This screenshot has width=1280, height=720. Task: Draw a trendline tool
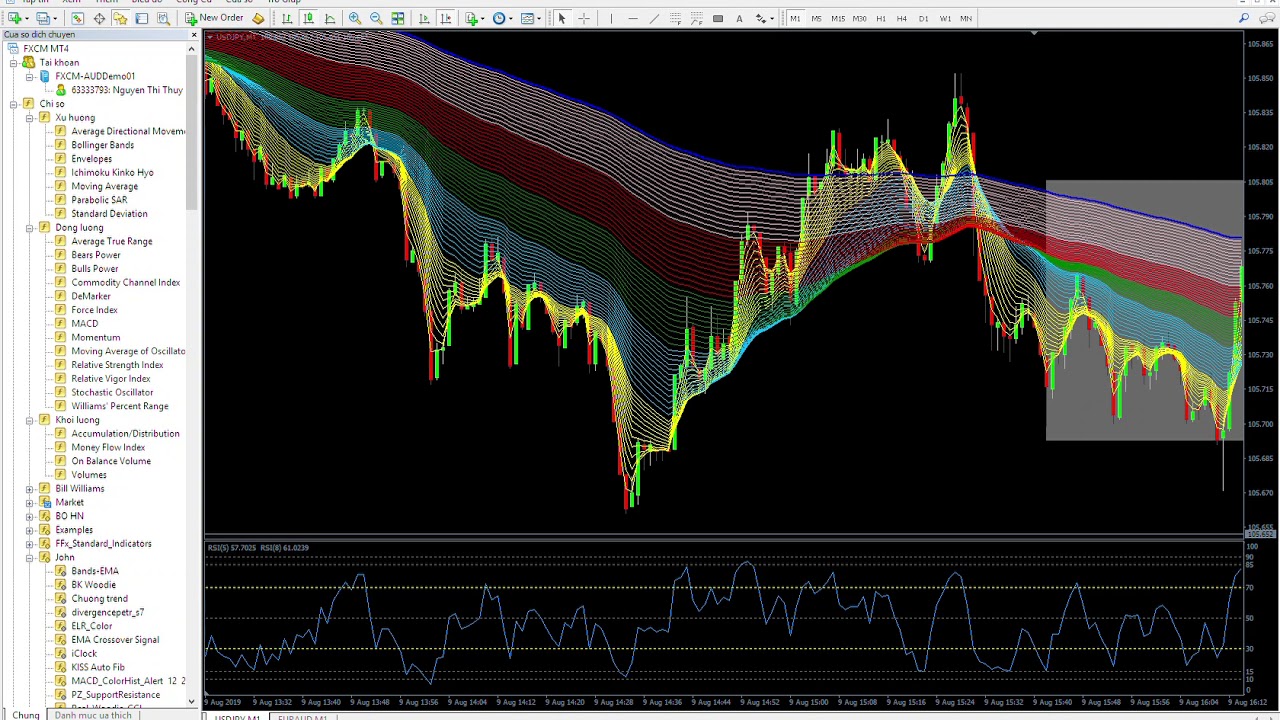pyautogui.click(x=654, y=18)
